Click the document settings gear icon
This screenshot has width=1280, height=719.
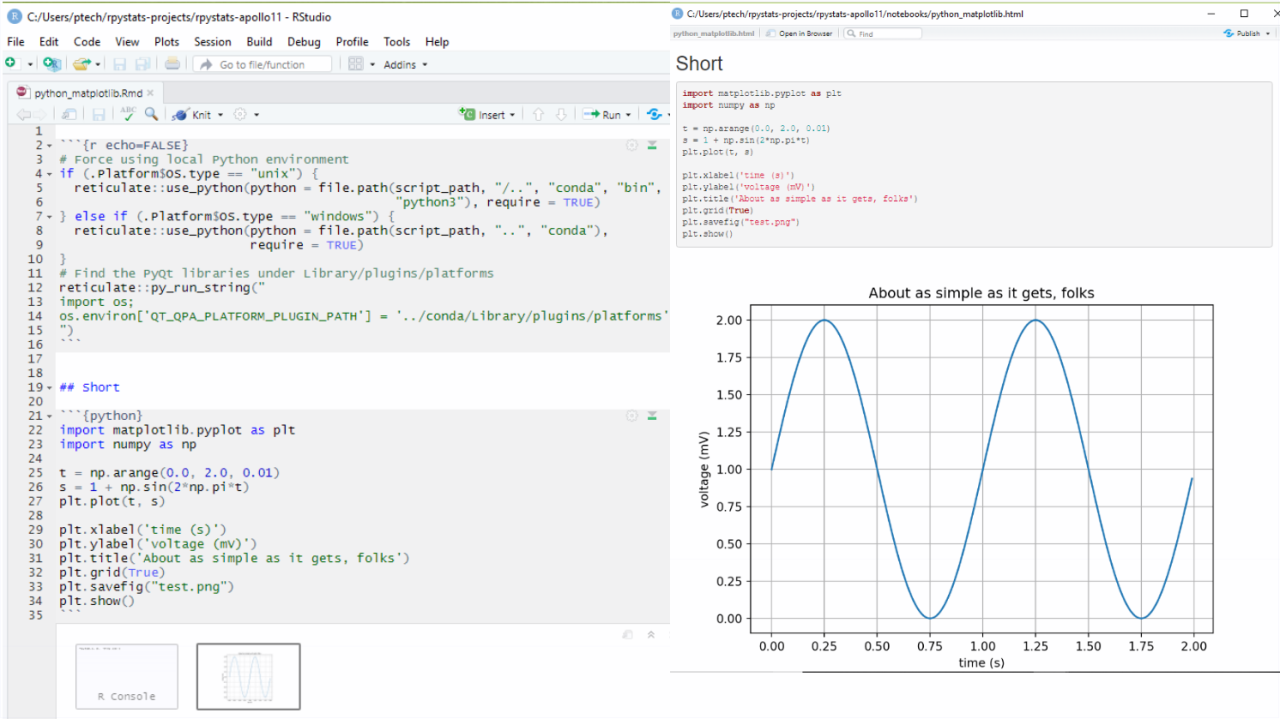pyautogui.click(x=240, y=114)
